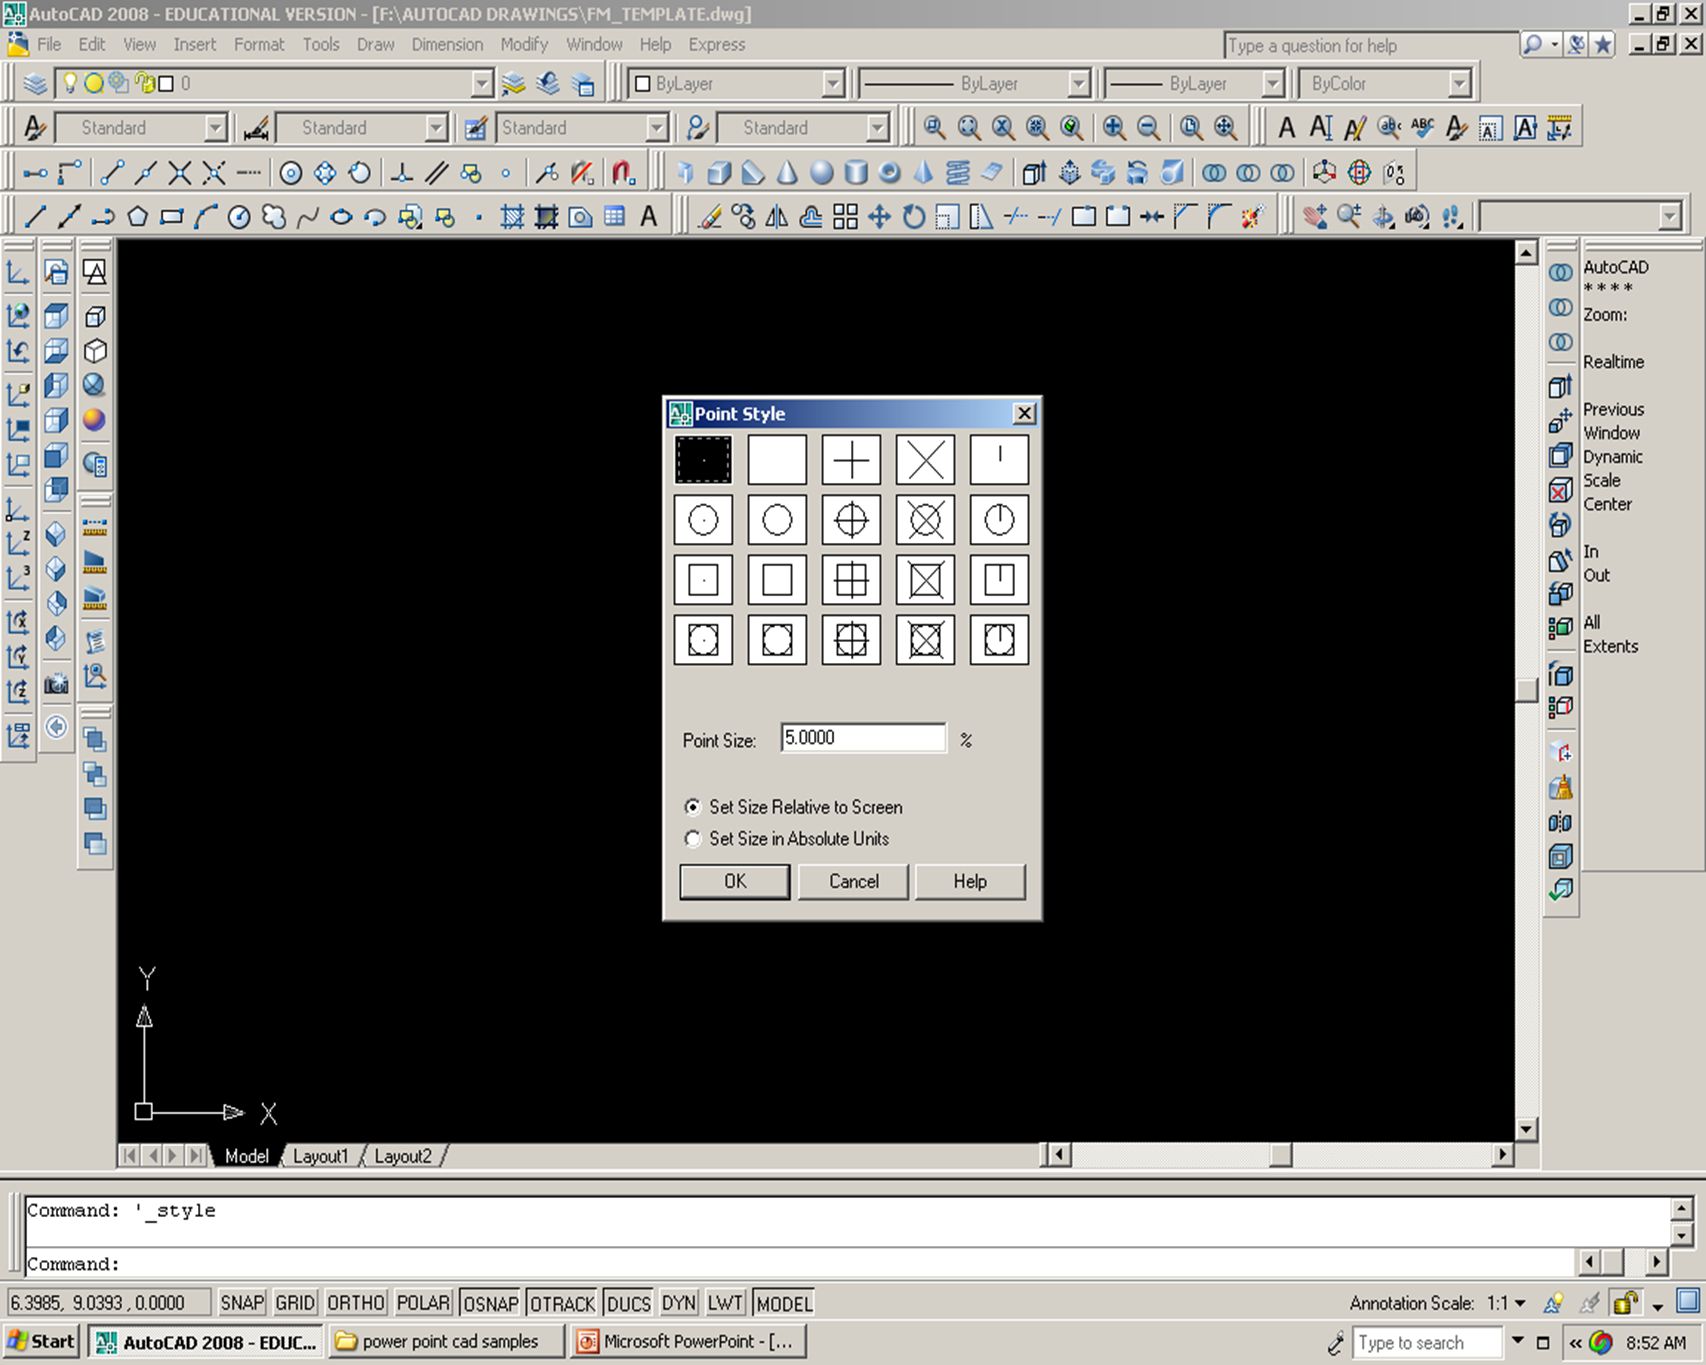Select the Move modify tool
The width and height of the screenshot is (1706, 1365).
pos(879,216)
